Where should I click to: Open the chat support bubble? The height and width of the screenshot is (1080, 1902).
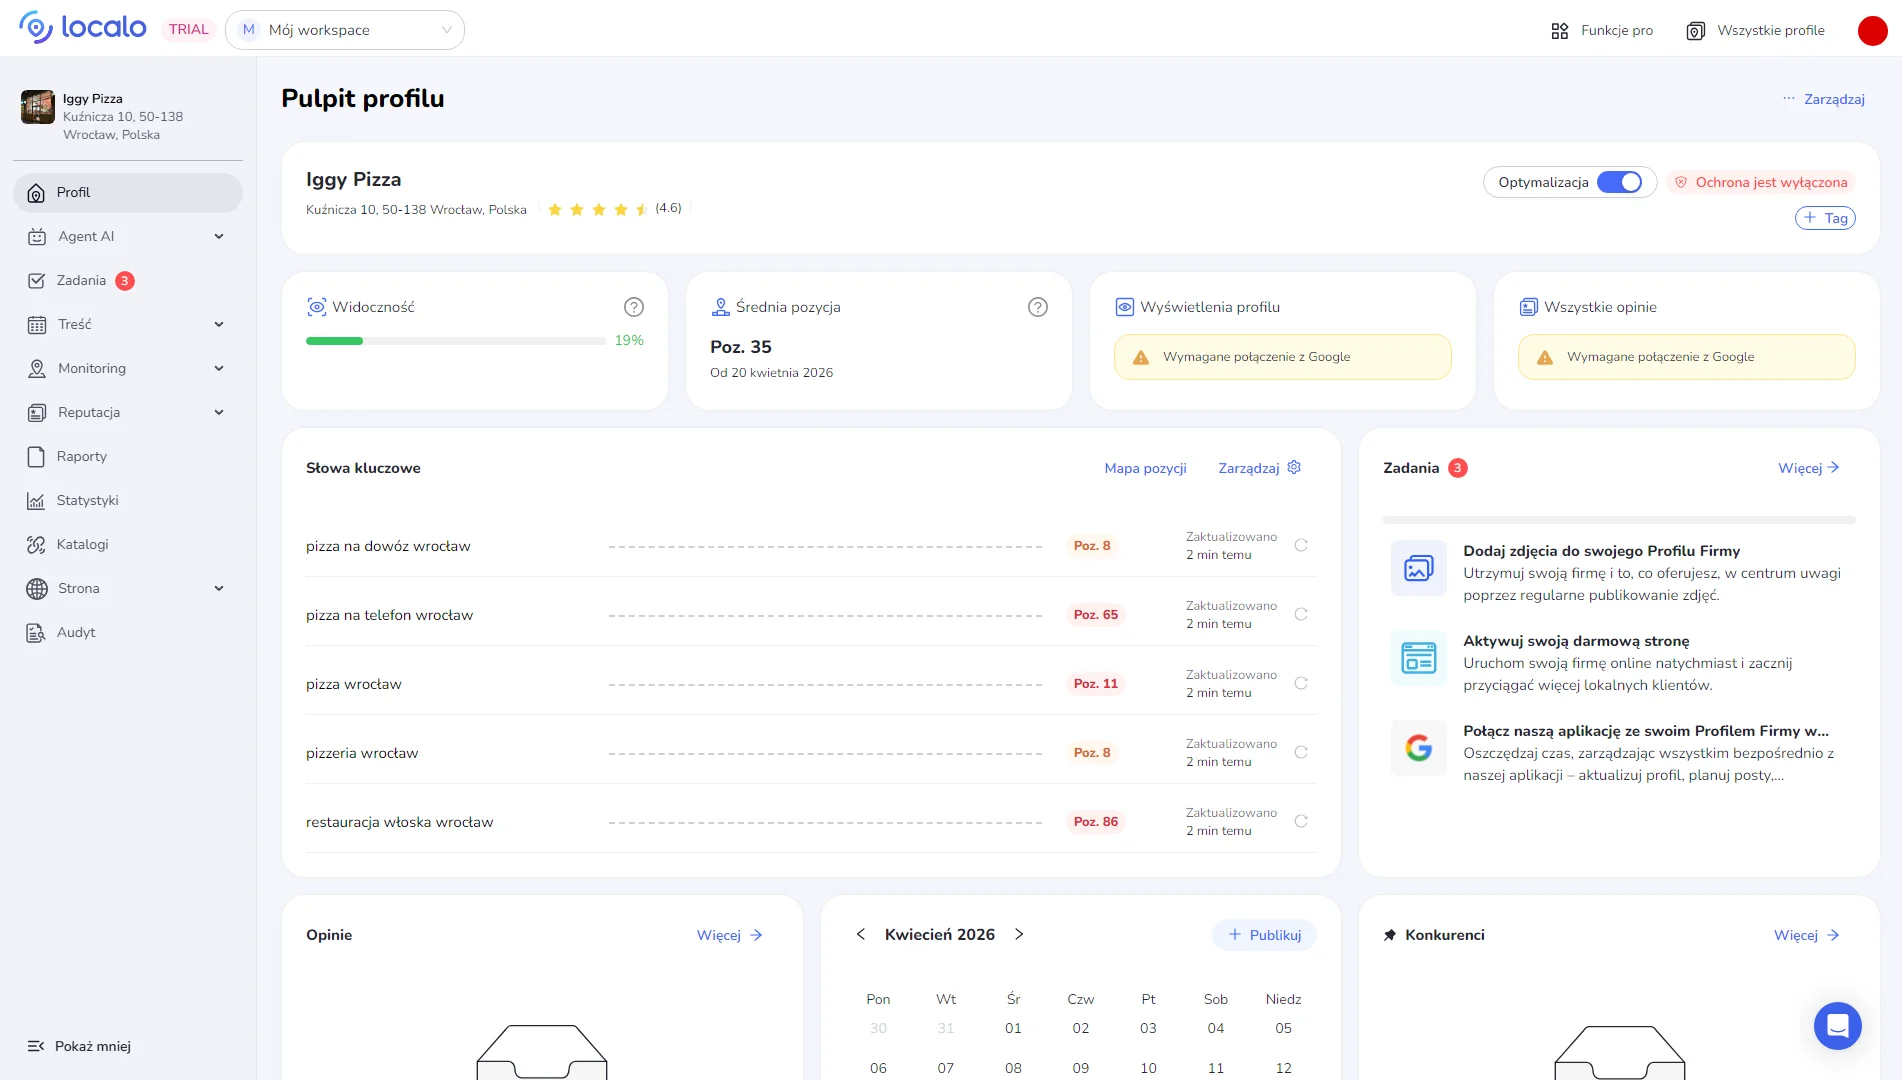1837,1025
